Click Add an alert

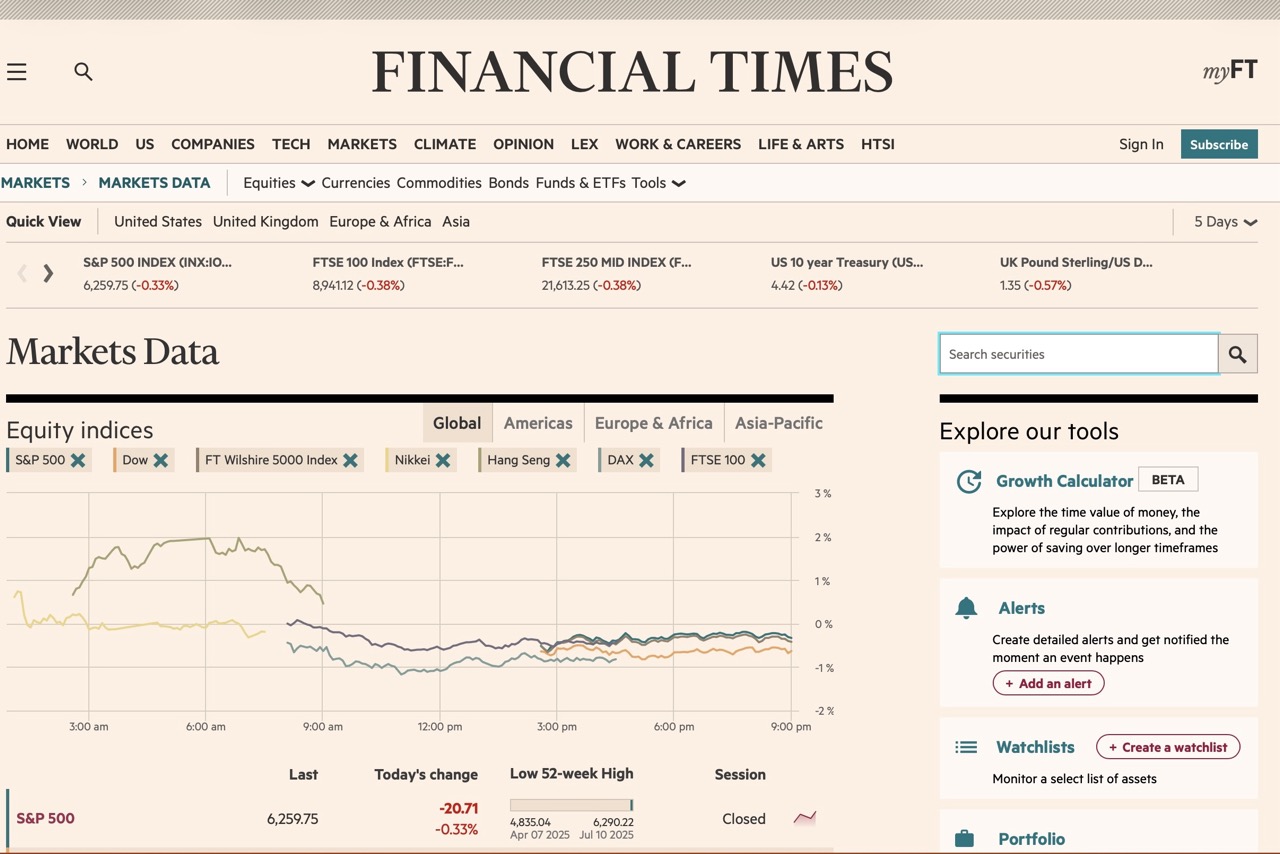point(1048,682)
